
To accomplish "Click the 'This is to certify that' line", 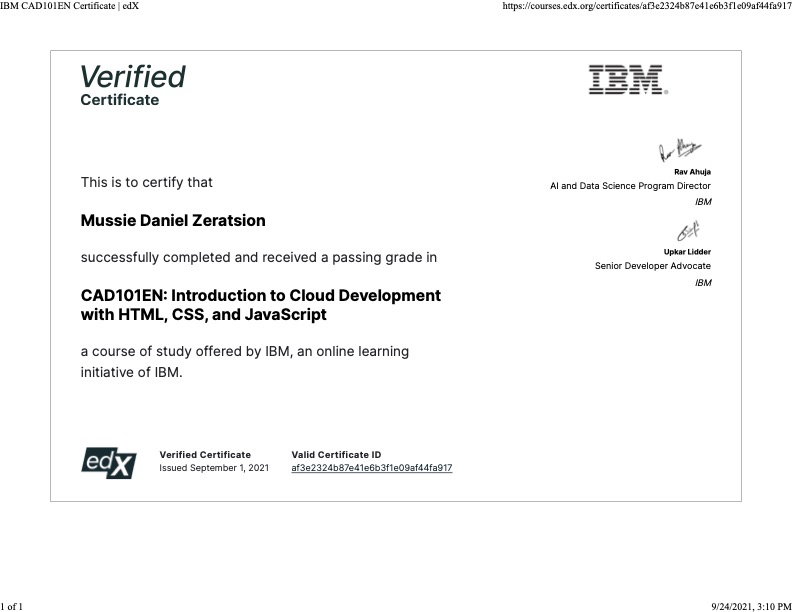I will tap(146, 182).
